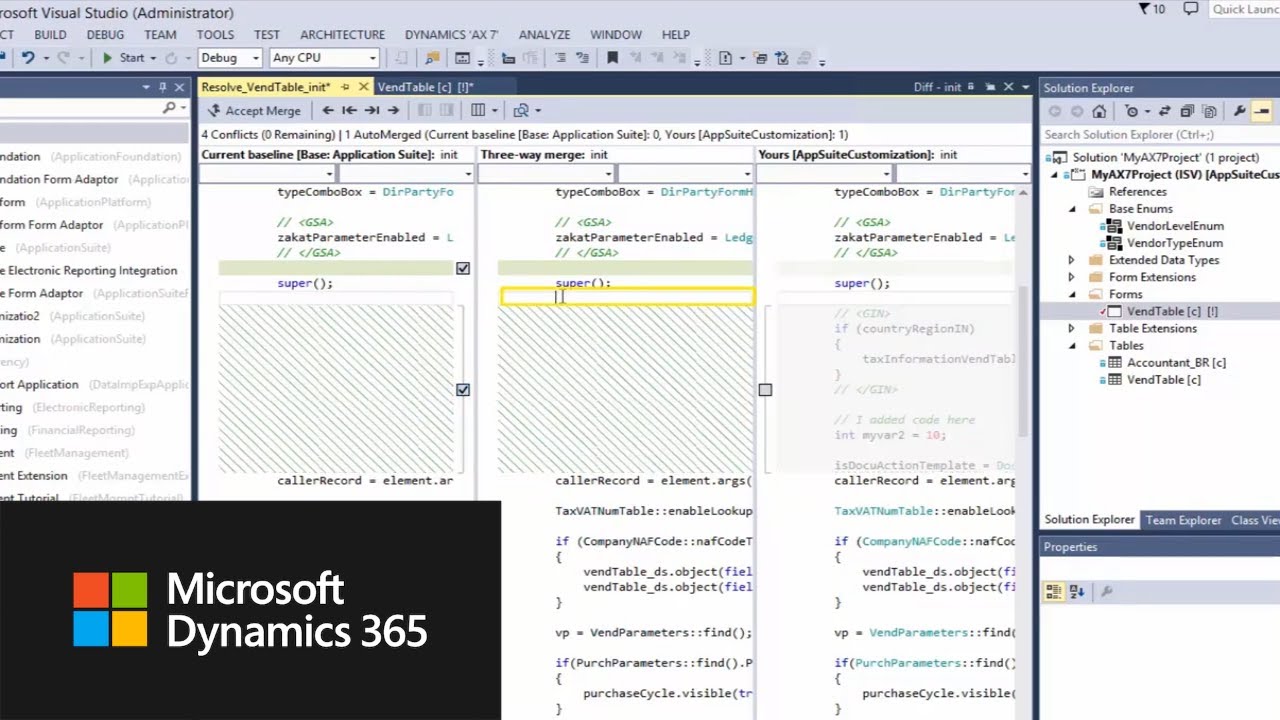The width and height of the screenshot is (1280, 720).
Task: Open the TEAM menu
Action: (160, 34)
